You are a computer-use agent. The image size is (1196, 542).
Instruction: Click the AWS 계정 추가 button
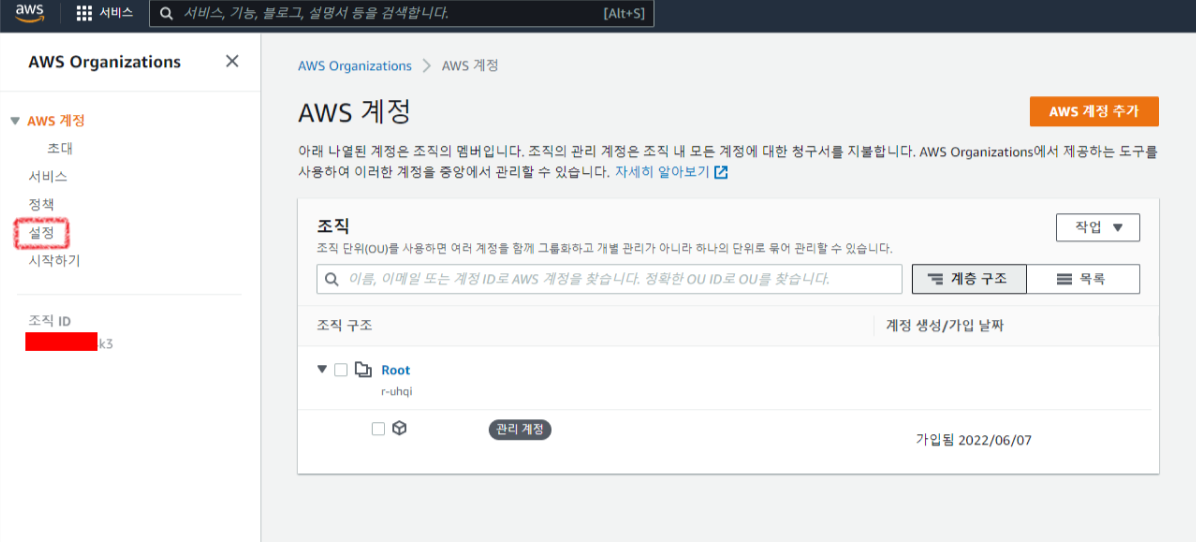point(1093,112)
